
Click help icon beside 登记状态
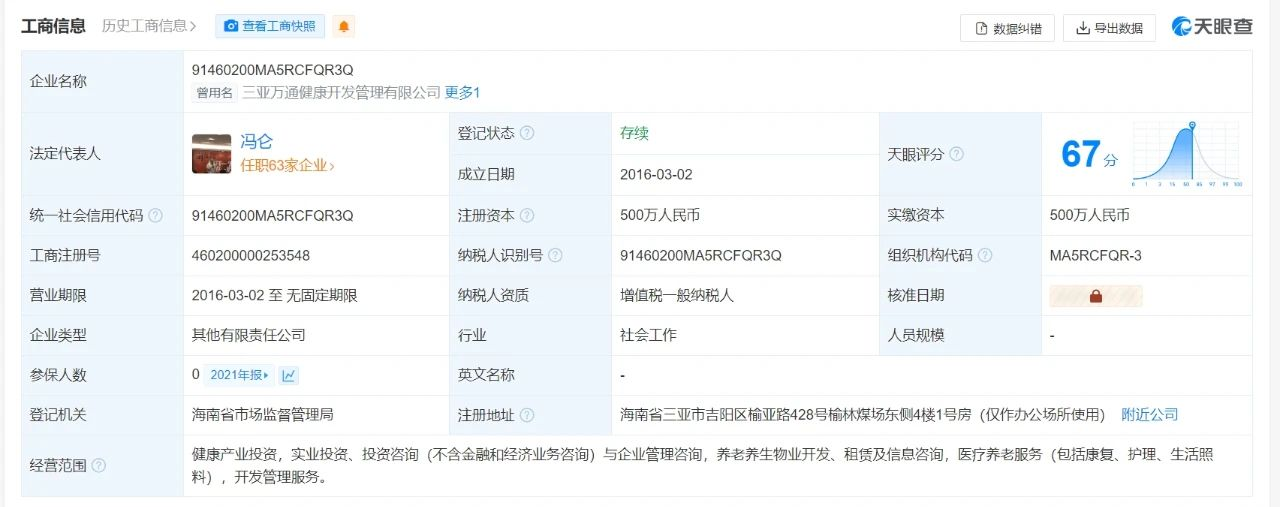coord(527,133)
